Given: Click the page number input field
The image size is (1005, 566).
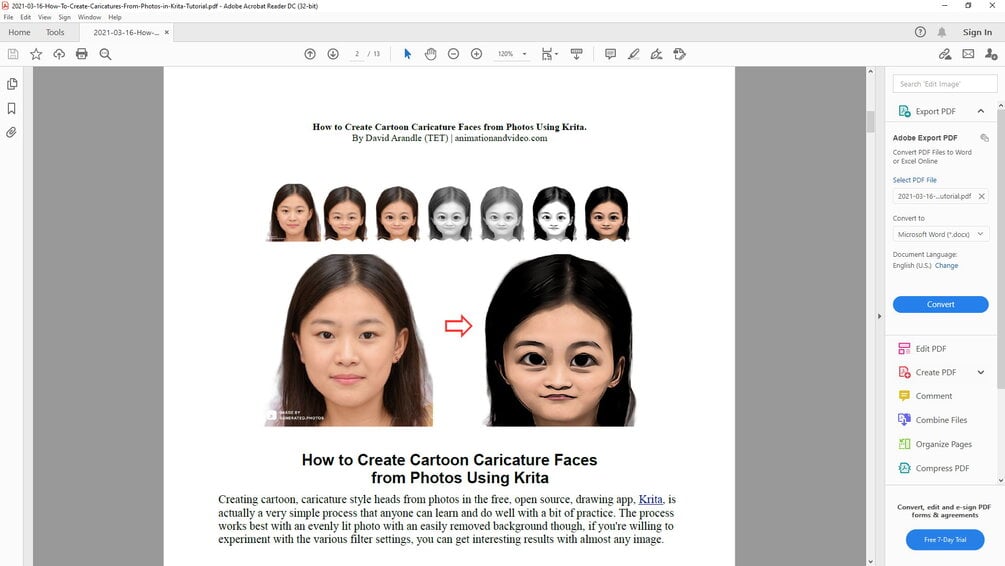Looking at the screenshot, I should click(357, 54).
